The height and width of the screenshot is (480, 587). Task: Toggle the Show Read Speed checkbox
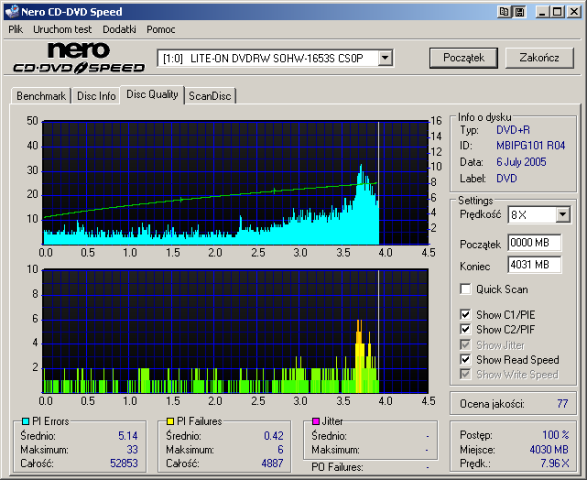tap(465, 359)
